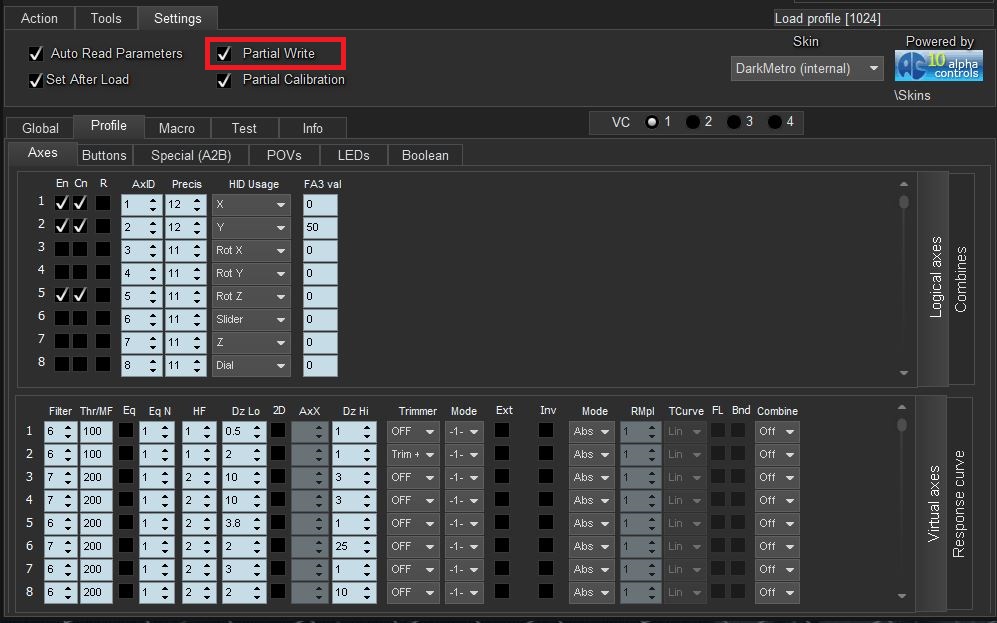Viewport: 997px width, 623px height.
Task: Open HID Usage dropdown showing X
Action: click(251, 205)
